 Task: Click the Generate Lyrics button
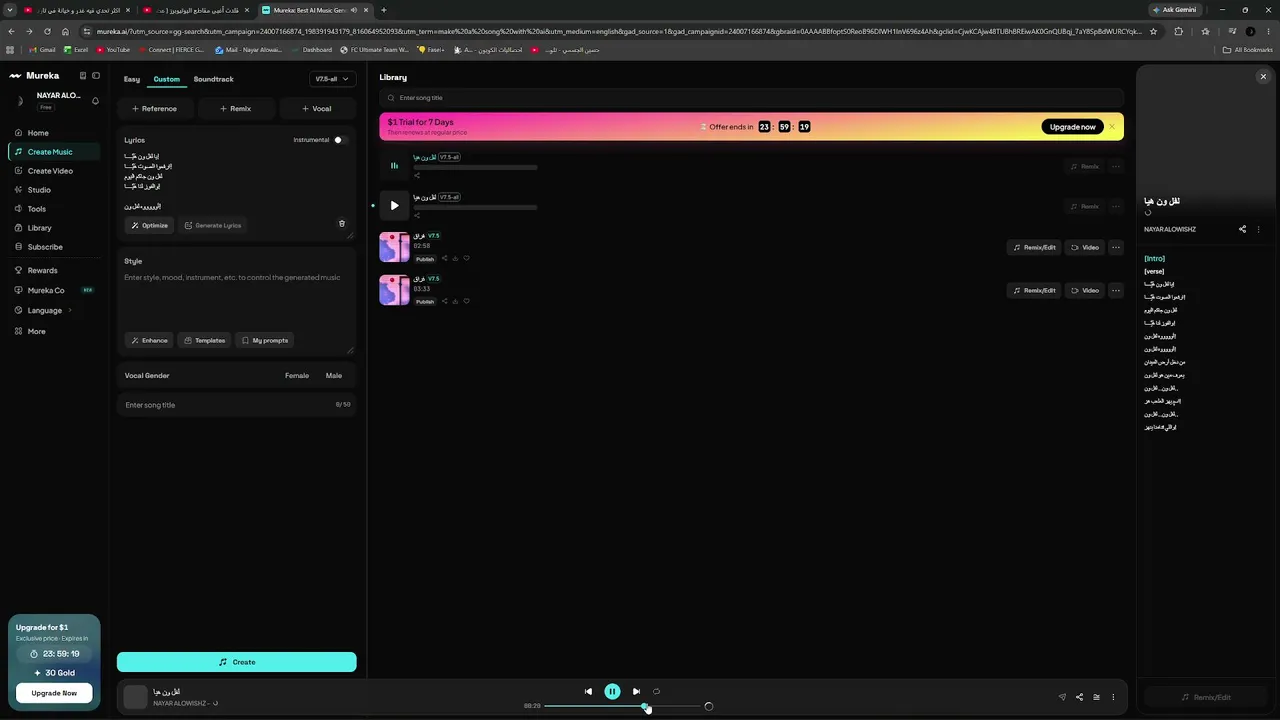tap(213, 225)
